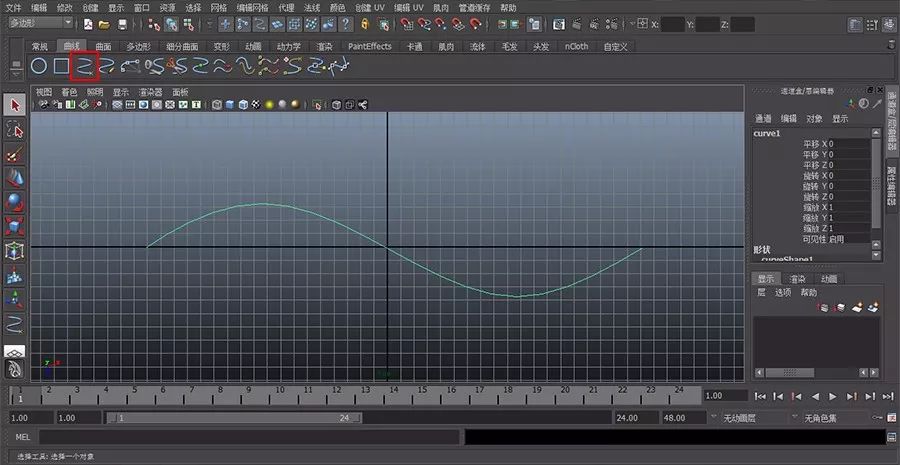
Task: Select the universal manipulator tool icon
Action: click(14, 251)
